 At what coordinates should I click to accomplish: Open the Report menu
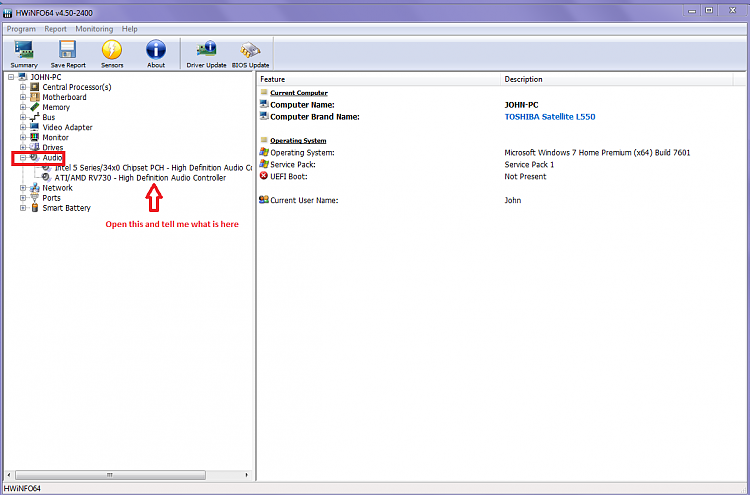[55, 29]
